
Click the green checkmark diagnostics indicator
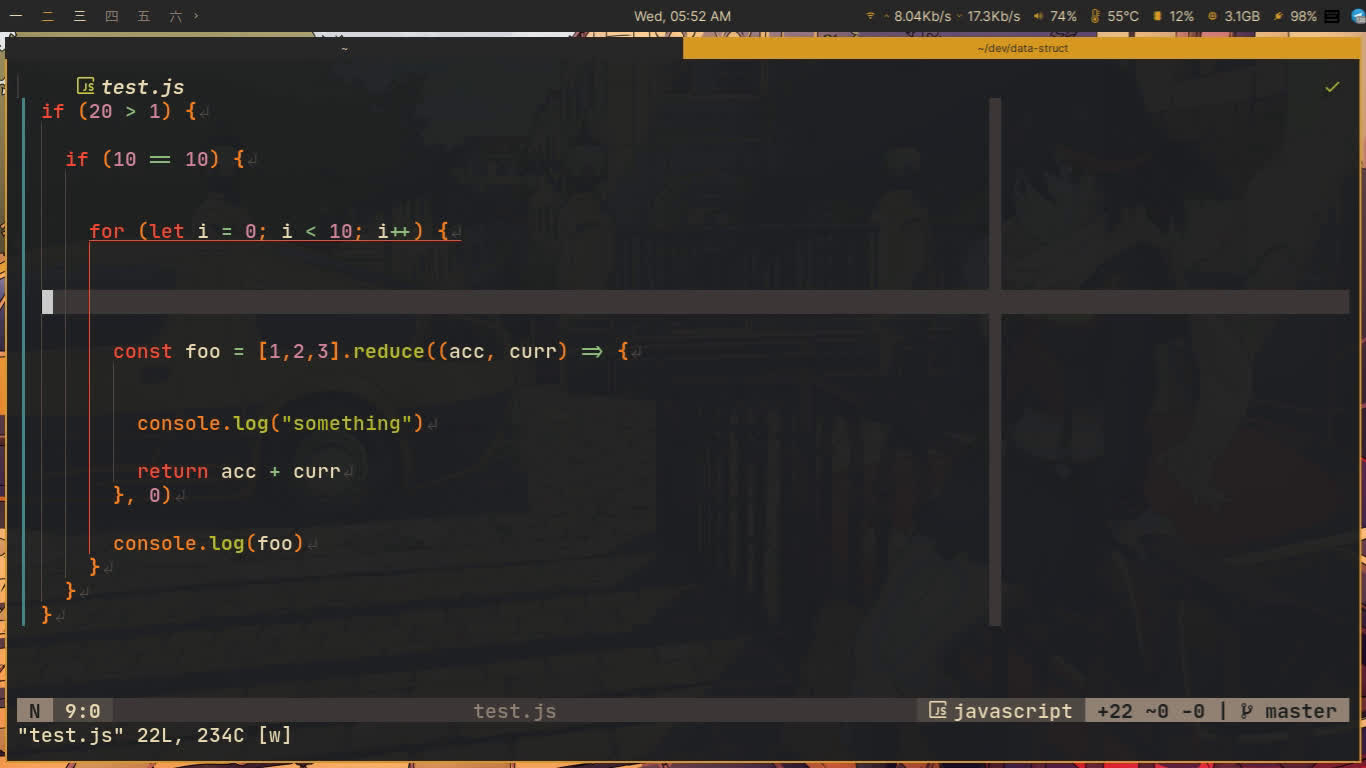[x=1332, y=87]
